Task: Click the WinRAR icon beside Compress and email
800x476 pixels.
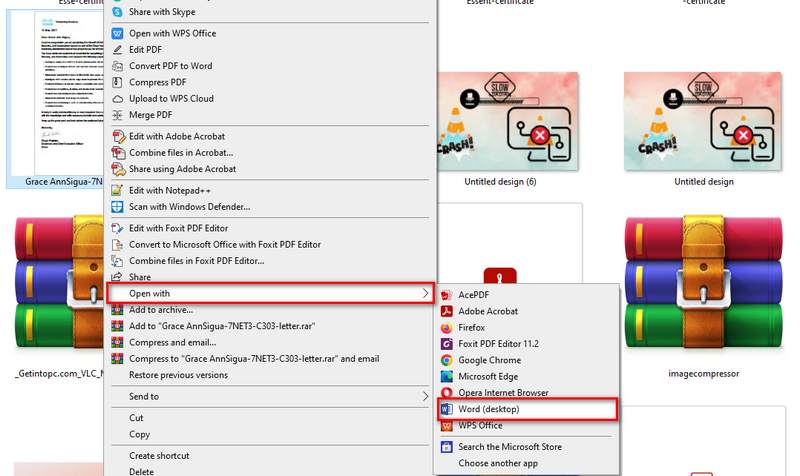Action: point(117,342)
